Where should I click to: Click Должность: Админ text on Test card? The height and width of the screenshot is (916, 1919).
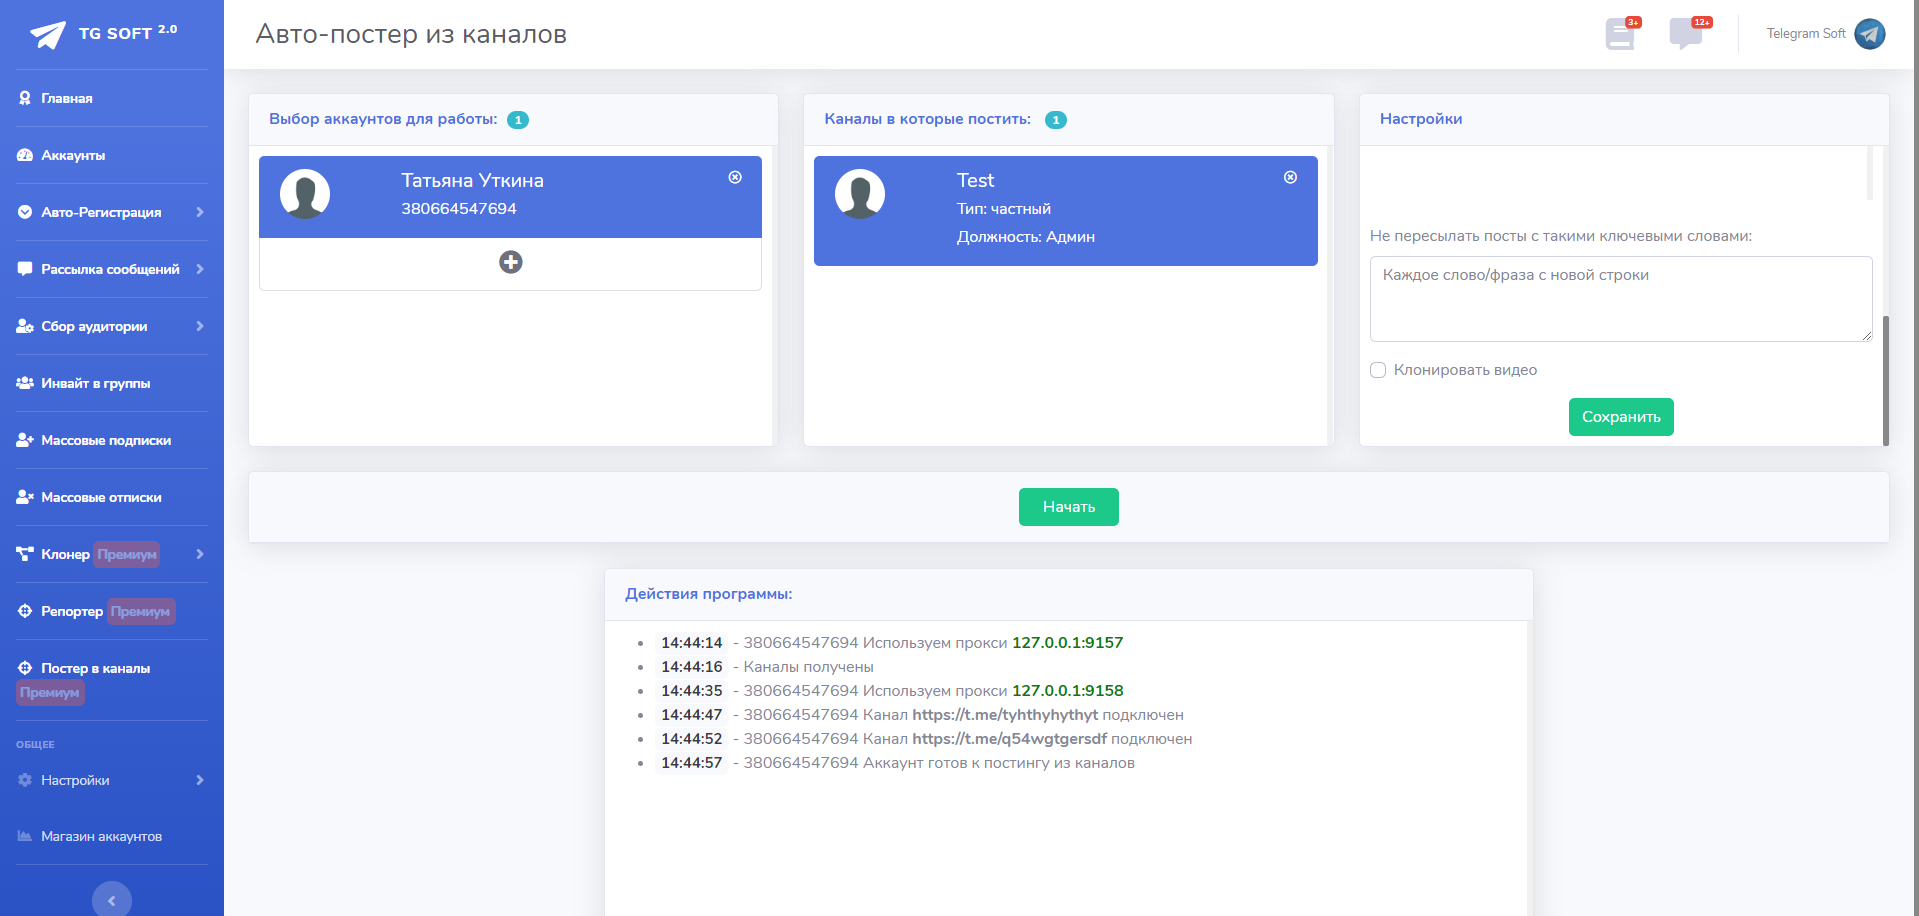1026,237
